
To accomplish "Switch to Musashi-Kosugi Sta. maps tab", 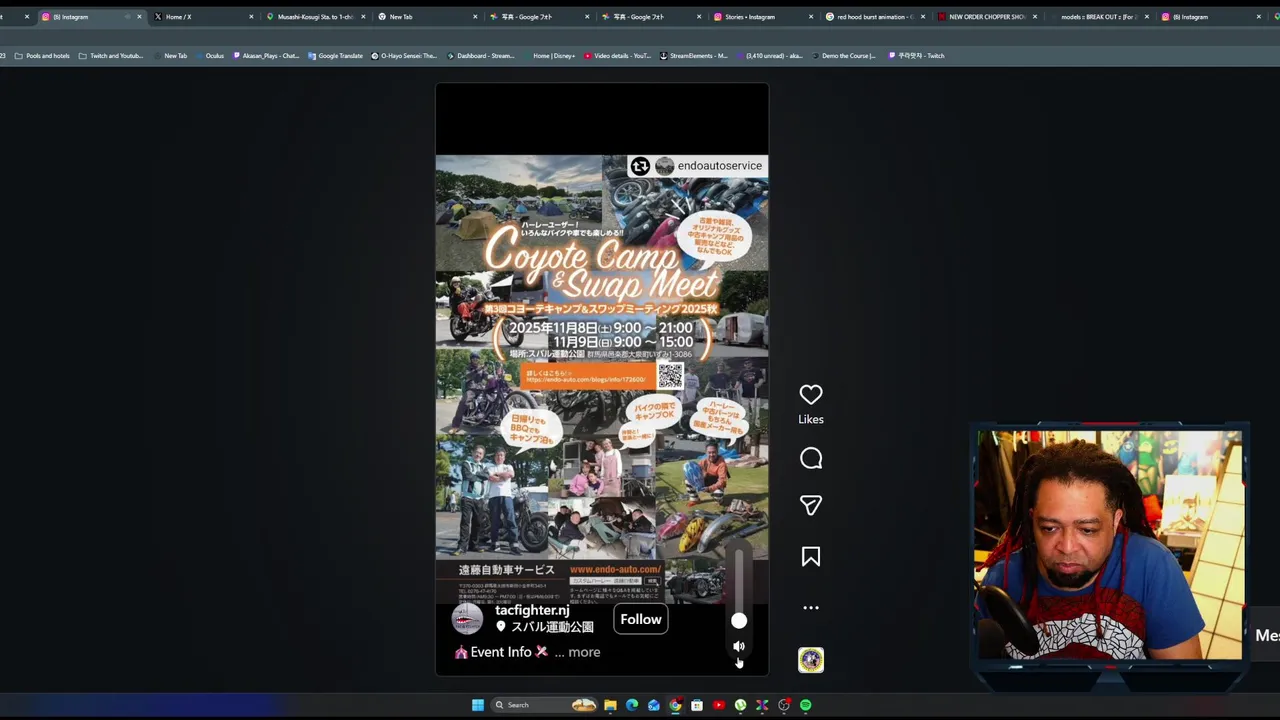I will 314,17.
